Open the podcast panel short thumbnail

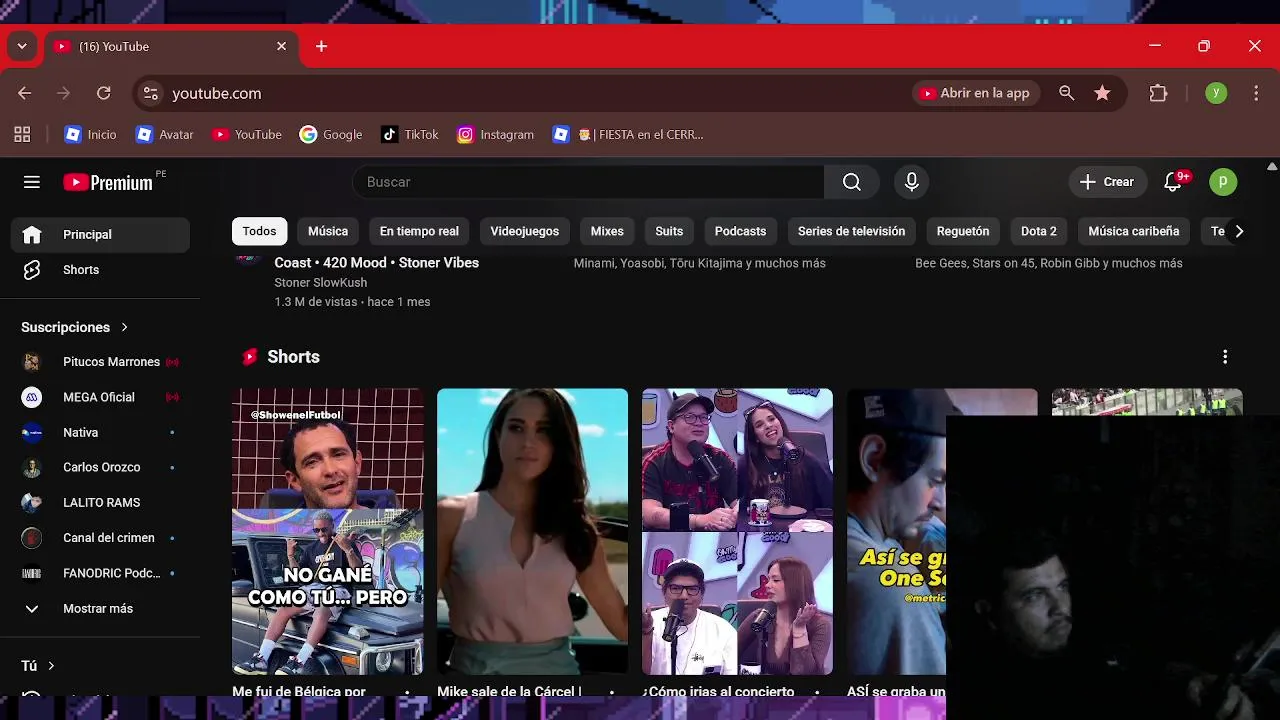[737, 532]
